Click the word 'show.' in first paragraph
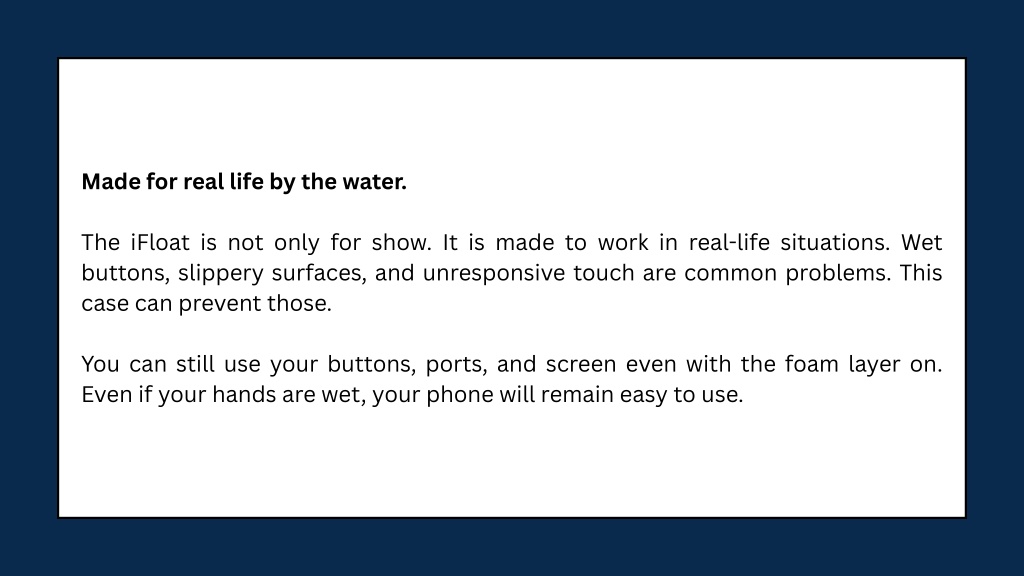This screenshot has width=1024, height=576. coord(402,242)
